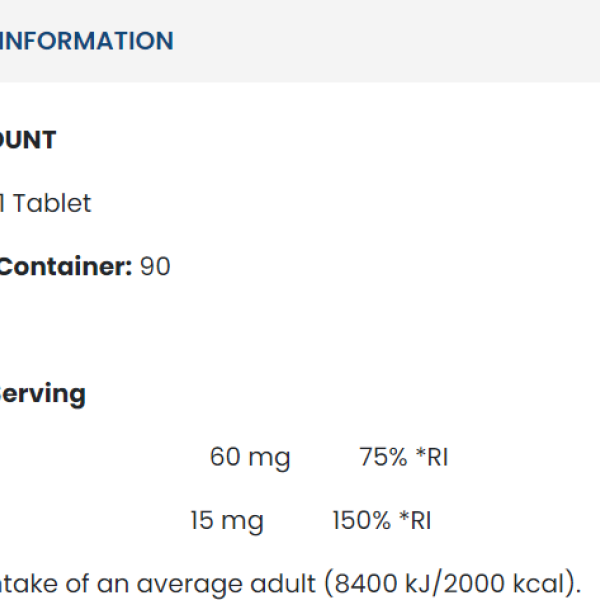Image resolution: width=600 pixels, height=600 pixels.
Task: Click the bold "Container:" label
Action: (65, 267)
